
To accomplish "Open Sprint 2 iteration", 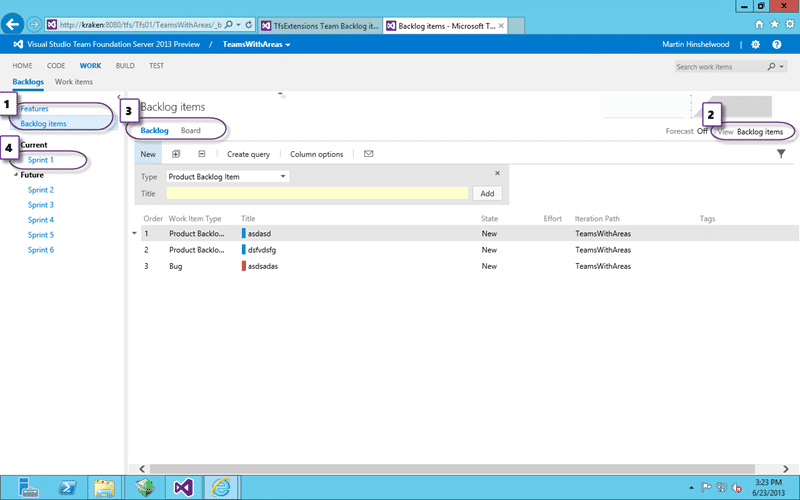I will point(41,190).
